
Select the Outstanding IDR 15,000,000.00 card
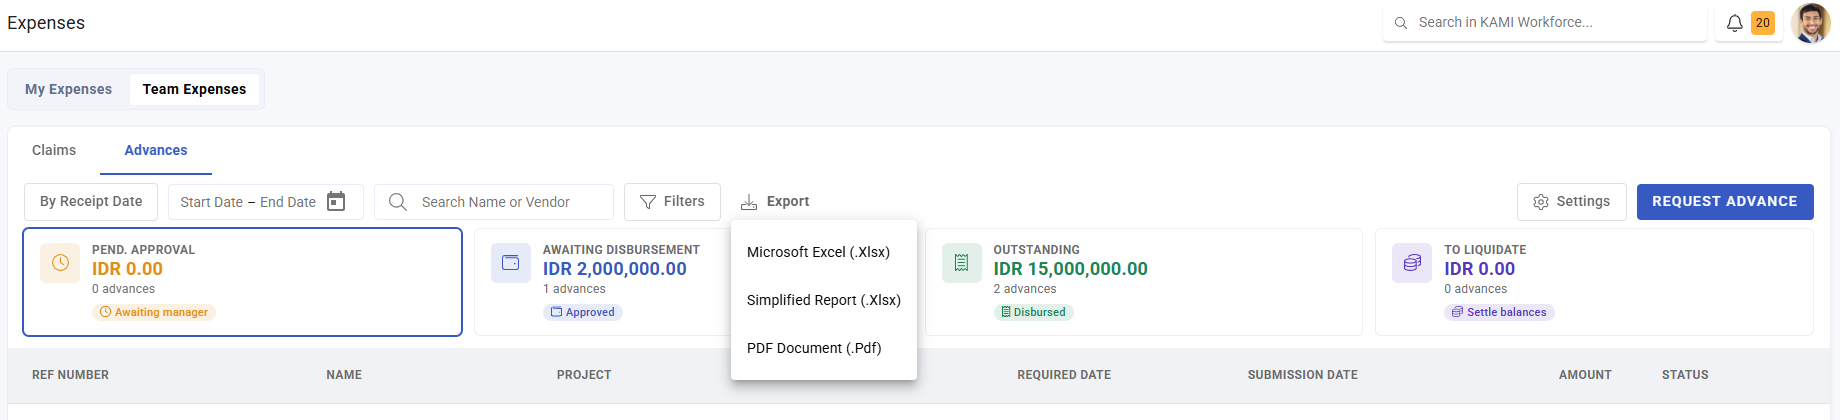1144,282
